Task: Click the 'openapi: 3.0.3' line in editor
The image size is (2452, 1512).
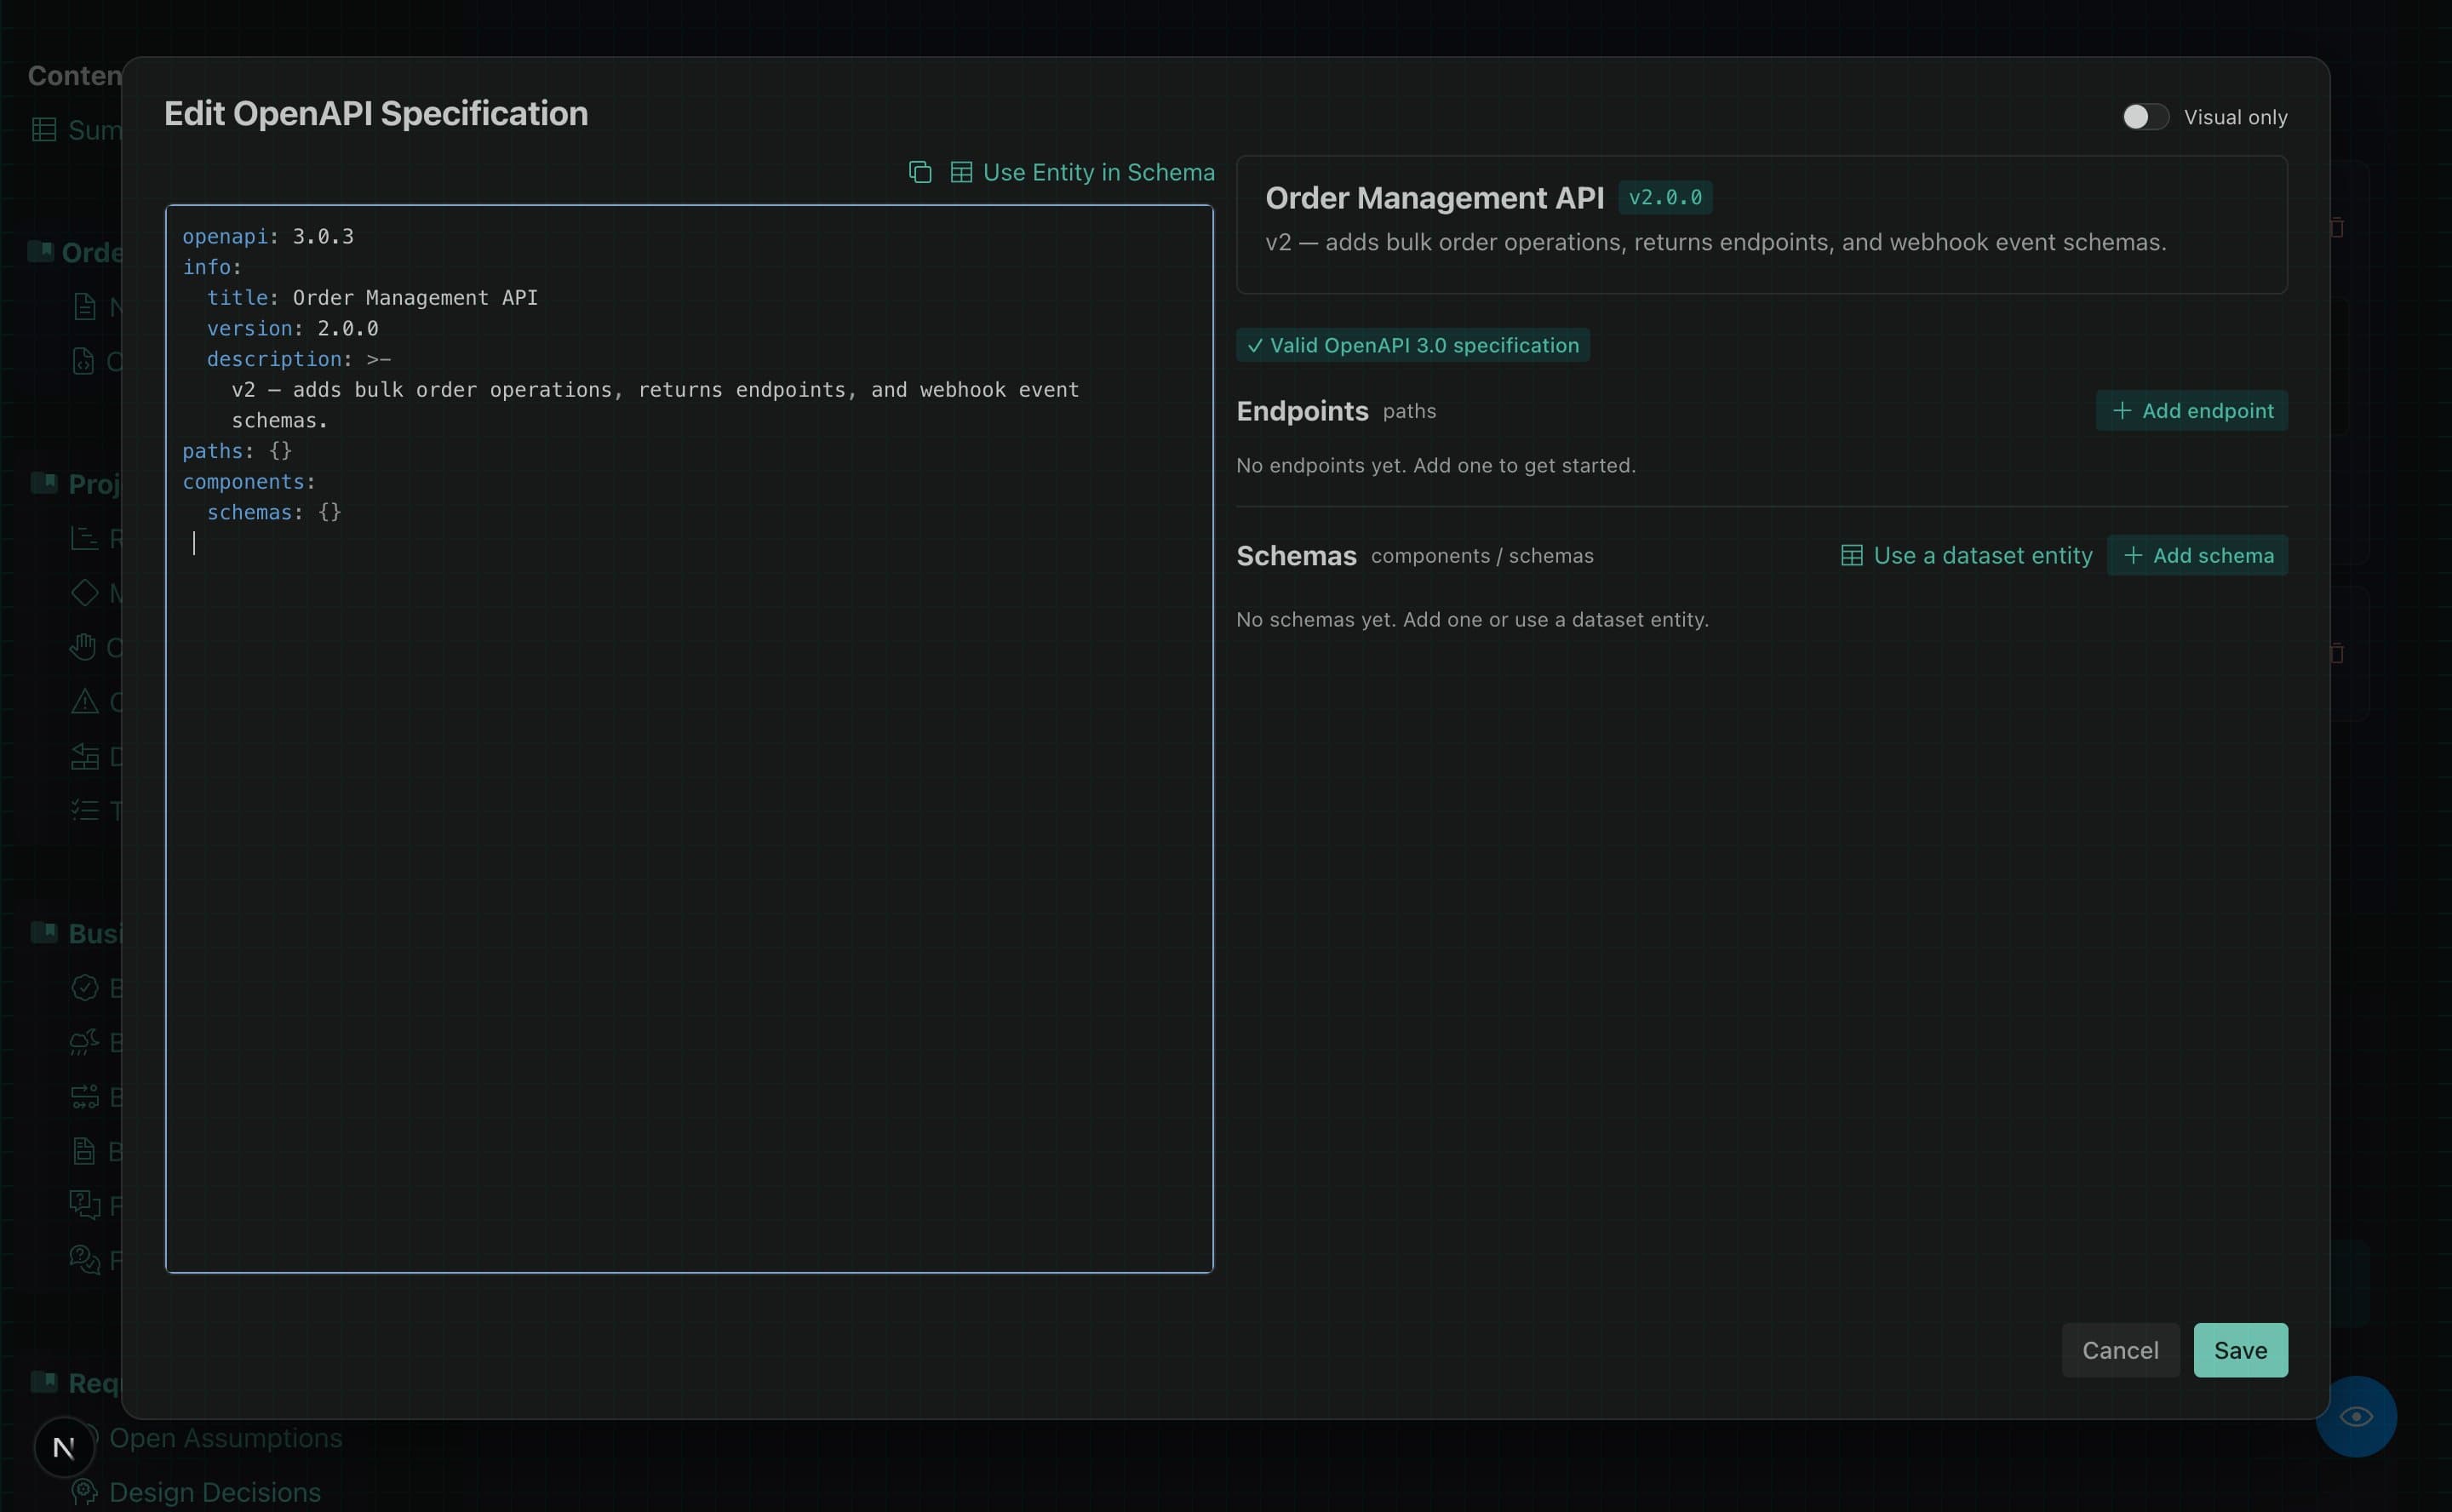Action: tap(268, 237)
